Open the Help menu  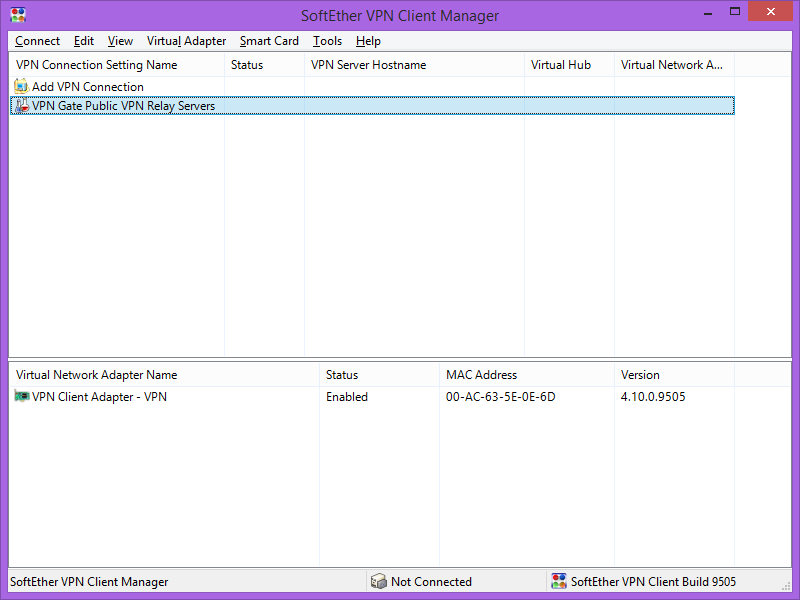tap(368, 41)
